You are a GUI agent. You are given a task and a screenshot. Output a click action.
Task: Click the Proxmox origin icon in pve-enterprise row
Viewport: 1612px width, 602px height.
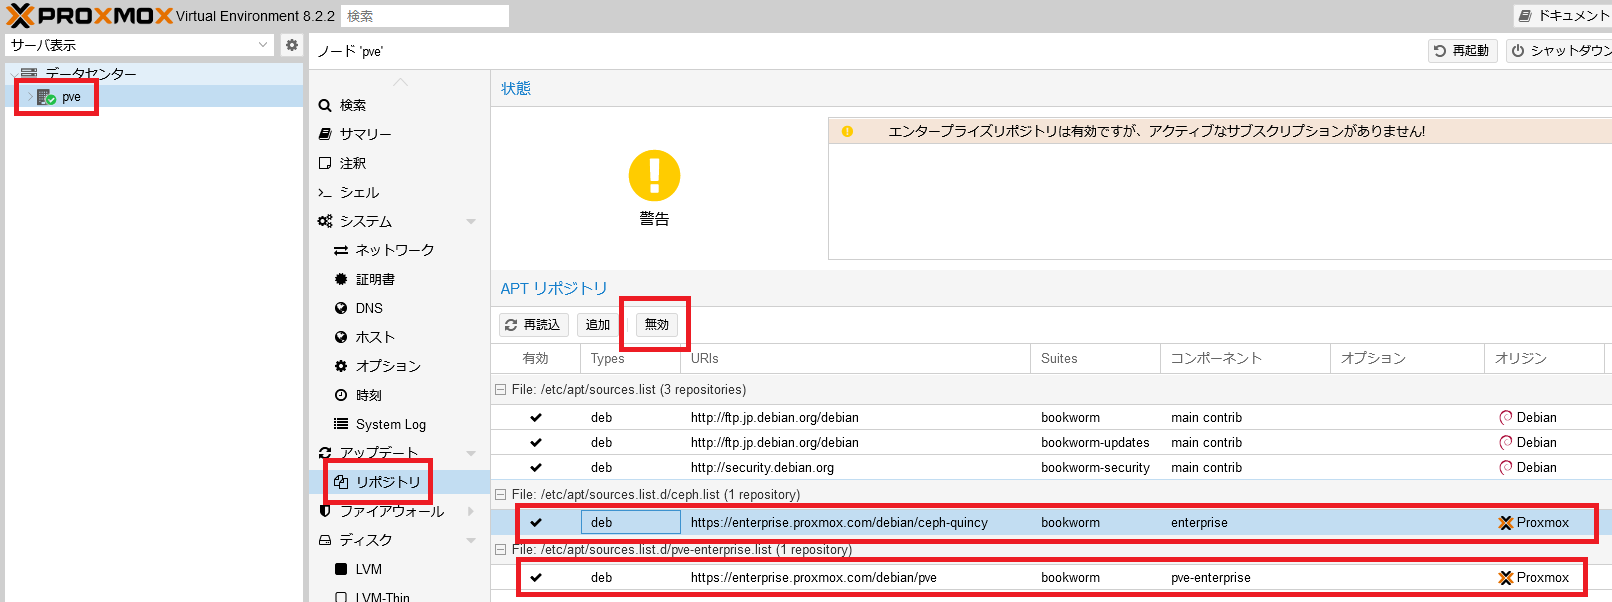pos(1506,578)
